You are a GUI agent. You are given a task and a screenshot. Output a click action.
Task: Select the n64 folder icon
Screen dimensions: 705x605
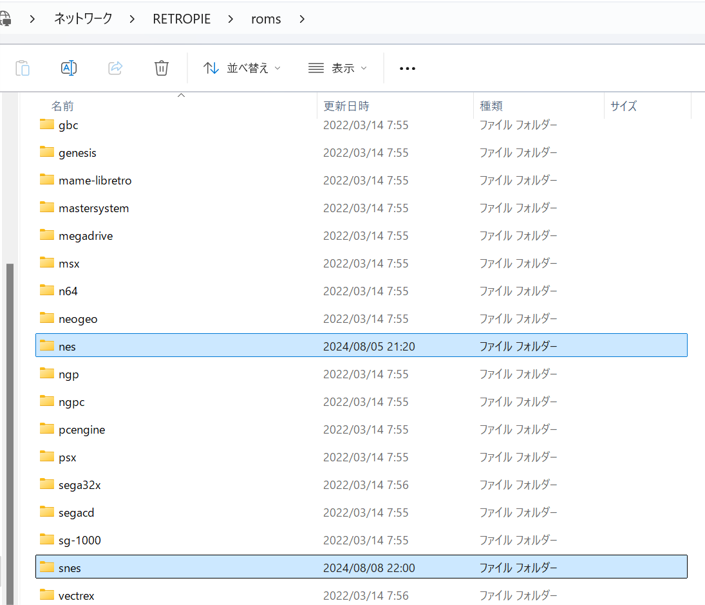click(x=47, y=290)
